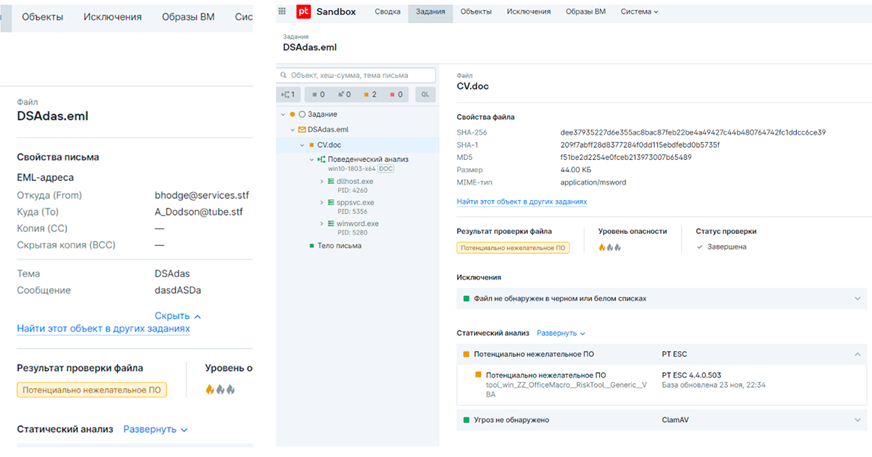Toggle the orange filter counter showing 2
872x457 pixels.
(370, 95)
